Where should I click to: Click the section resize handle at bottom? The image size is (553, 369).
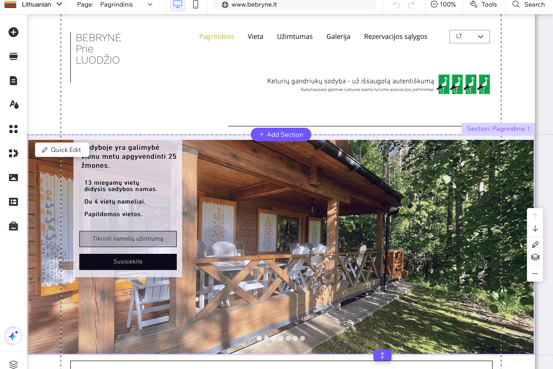pyautogui.click(x=382, y=355)
